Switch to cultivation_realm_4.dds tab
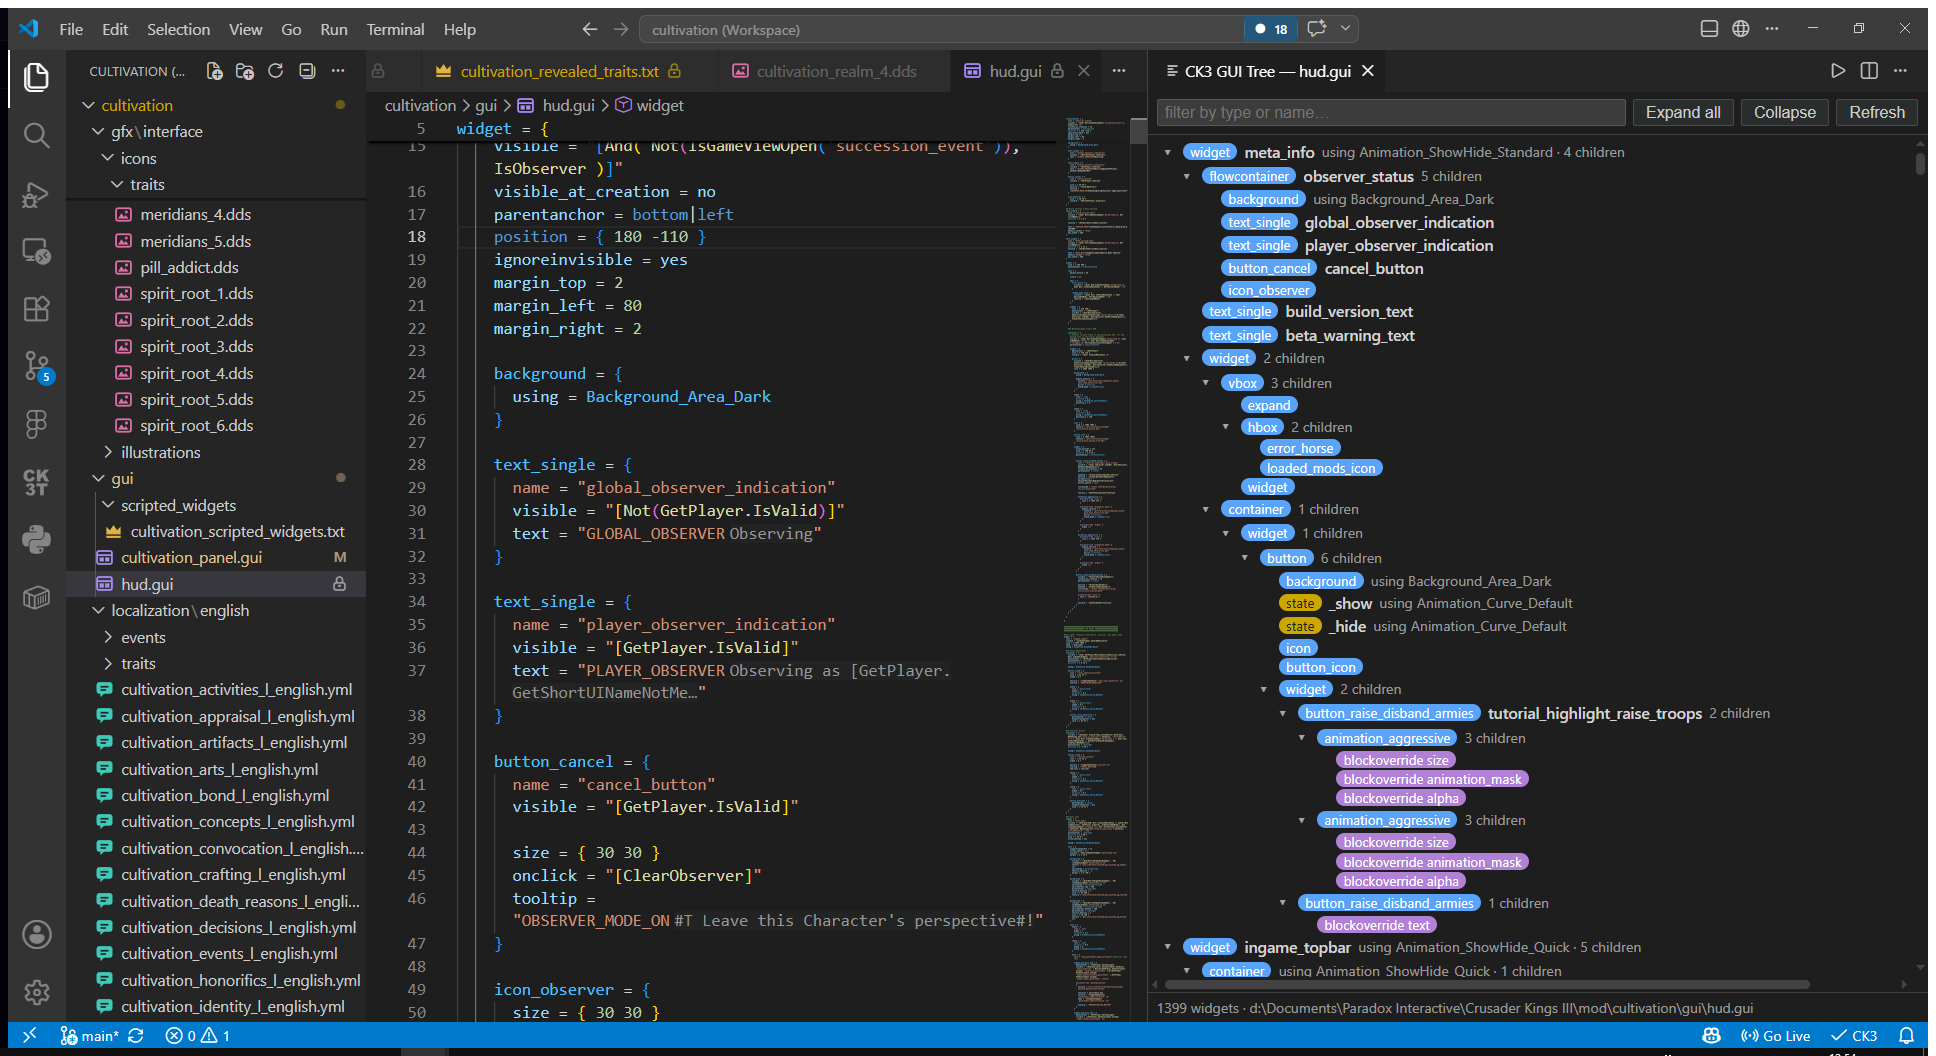This screenshot has height=1056, width=1936. tap(836, 71)
